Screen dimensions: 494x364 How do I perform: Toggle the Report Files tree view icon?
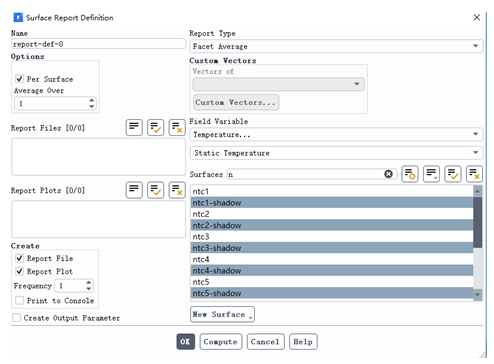pyautogui.click(x=134, y=128)
